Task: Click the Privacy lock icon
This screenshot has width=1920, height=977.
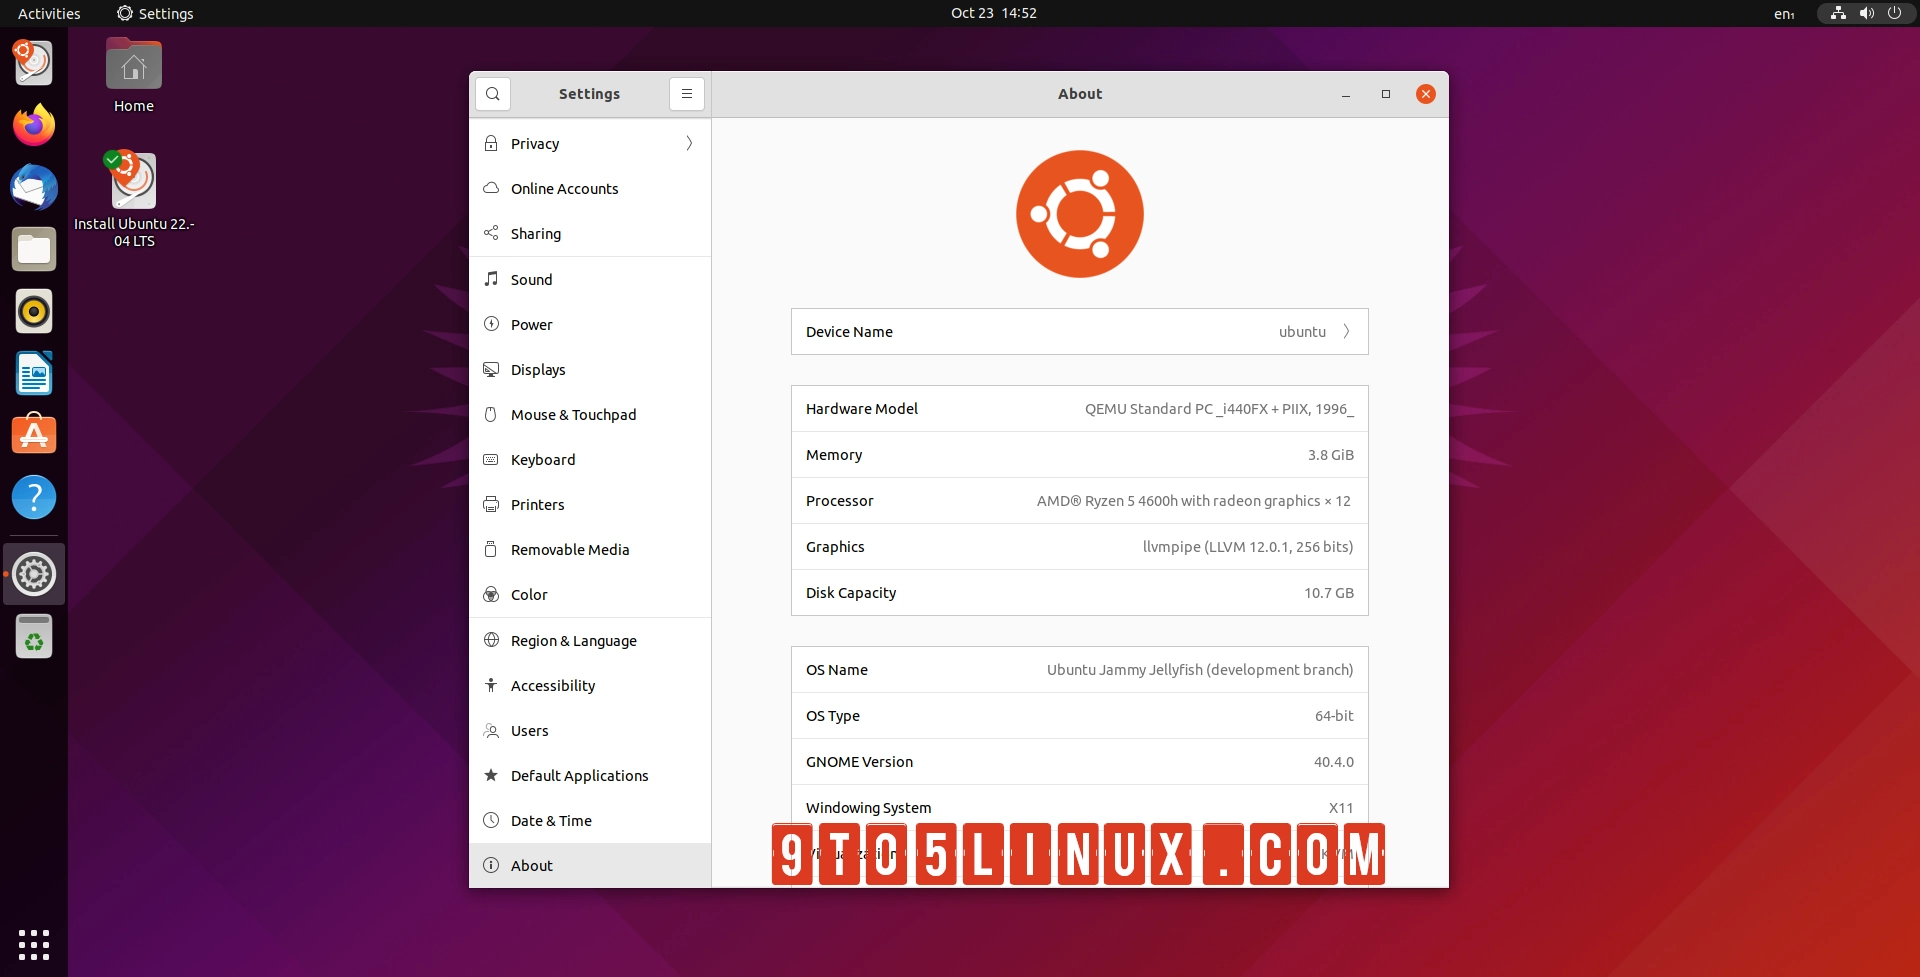Action: [491, 143]
